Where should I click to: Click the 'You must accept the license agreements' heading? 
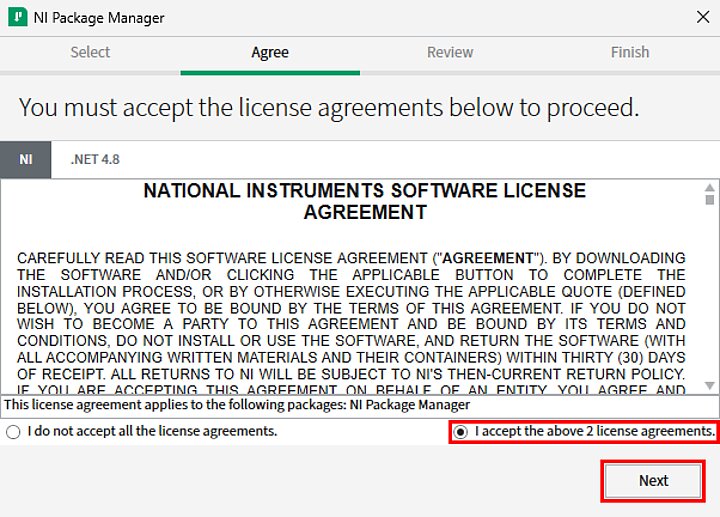point(328,107)
